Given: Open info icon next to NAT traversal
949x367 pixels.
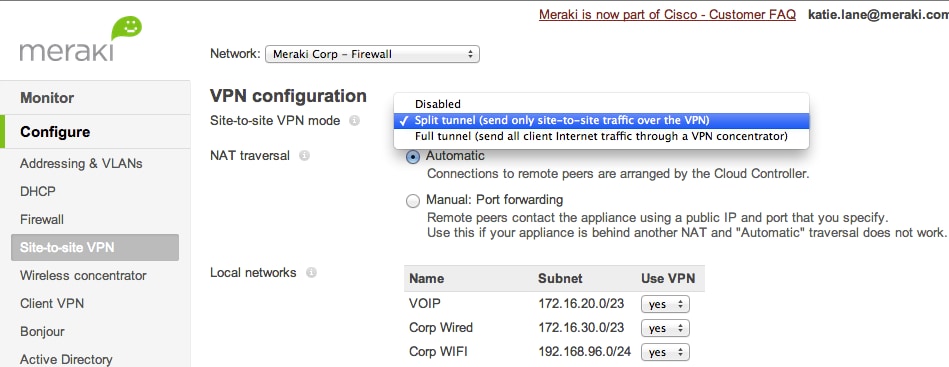Looking at the screenshot, I should [x=304, y=156].
